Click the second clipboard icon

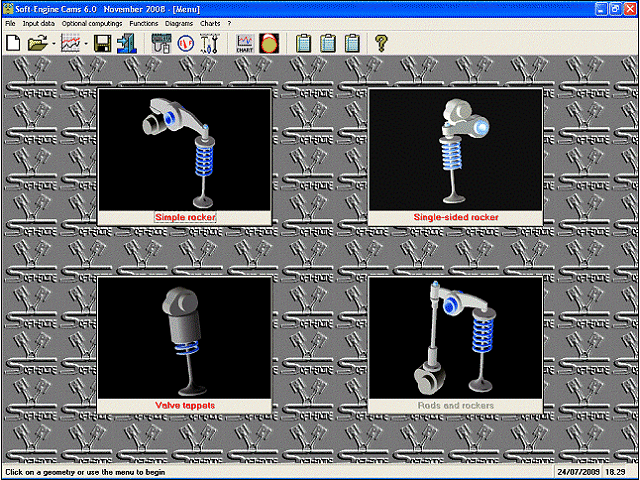tap(328, 43)
